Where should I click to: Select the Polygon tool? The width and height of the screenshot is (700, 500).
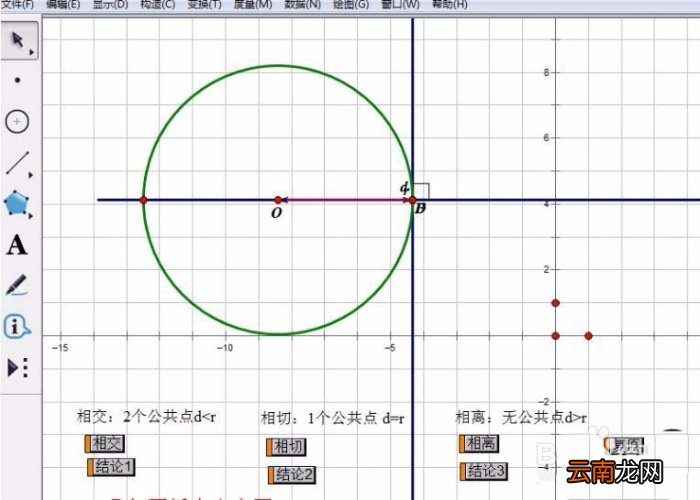tap(17, 204)
